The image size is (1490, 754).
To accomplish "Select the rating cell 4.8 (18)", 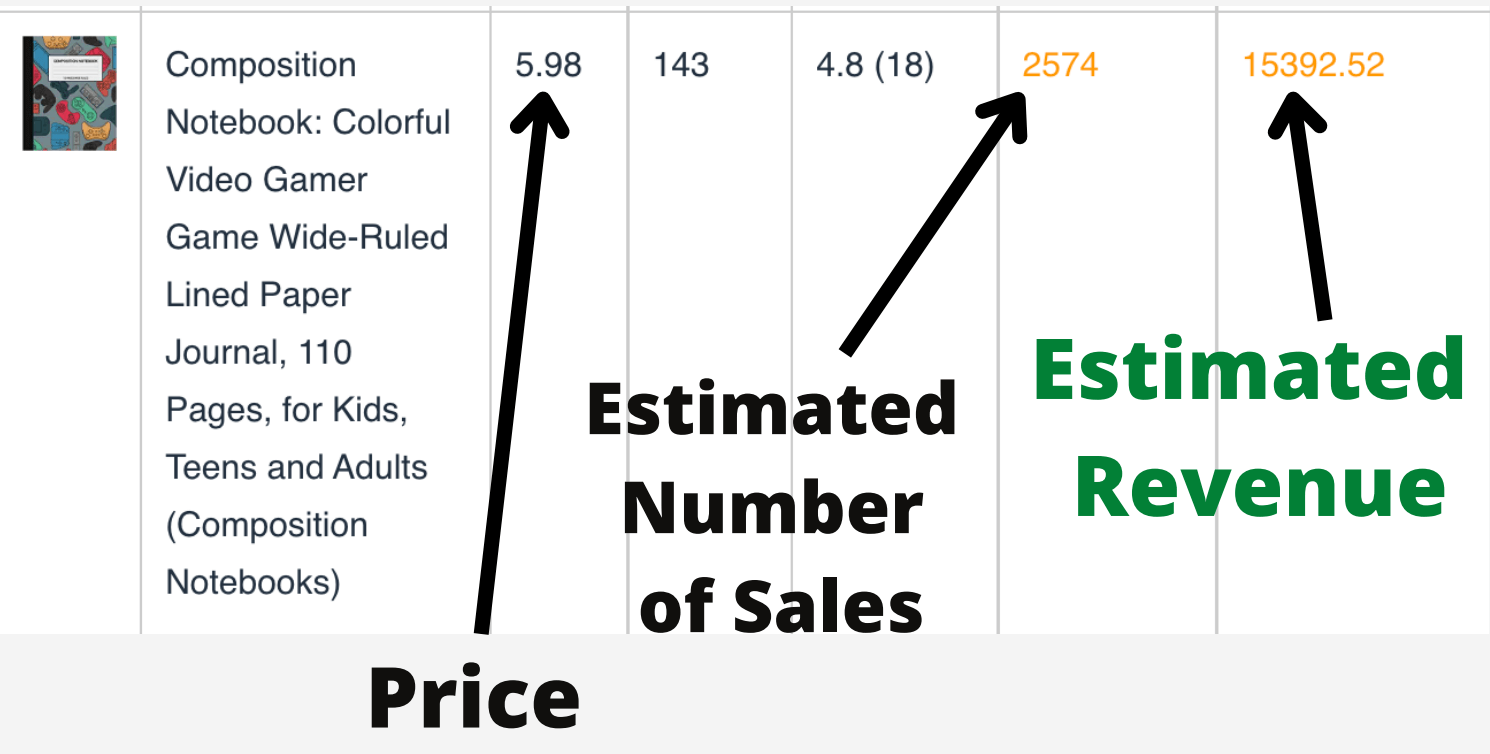I will (875, 65).
